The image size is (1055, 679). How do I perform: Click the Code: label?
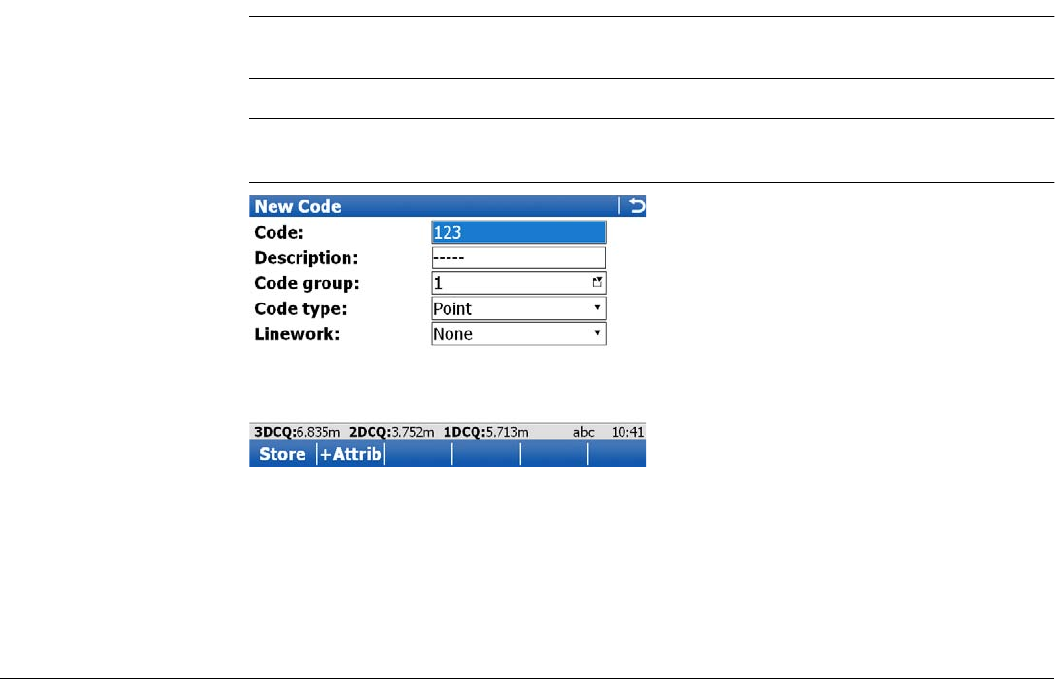[x=279, y=233]
